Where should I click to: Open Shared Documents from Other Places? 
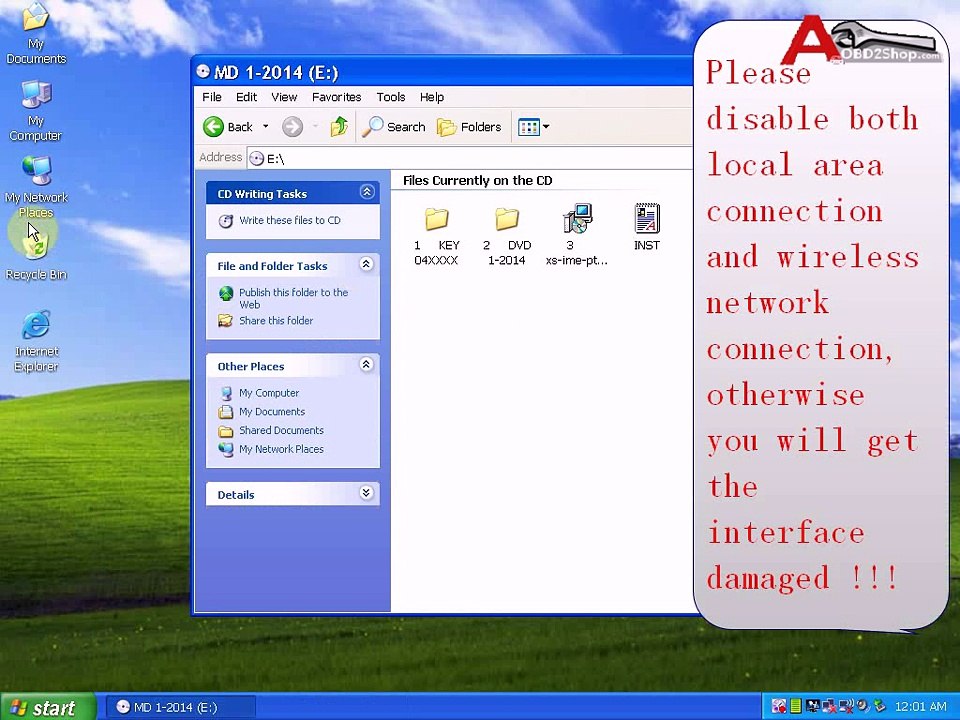click(x=281, y=430)
